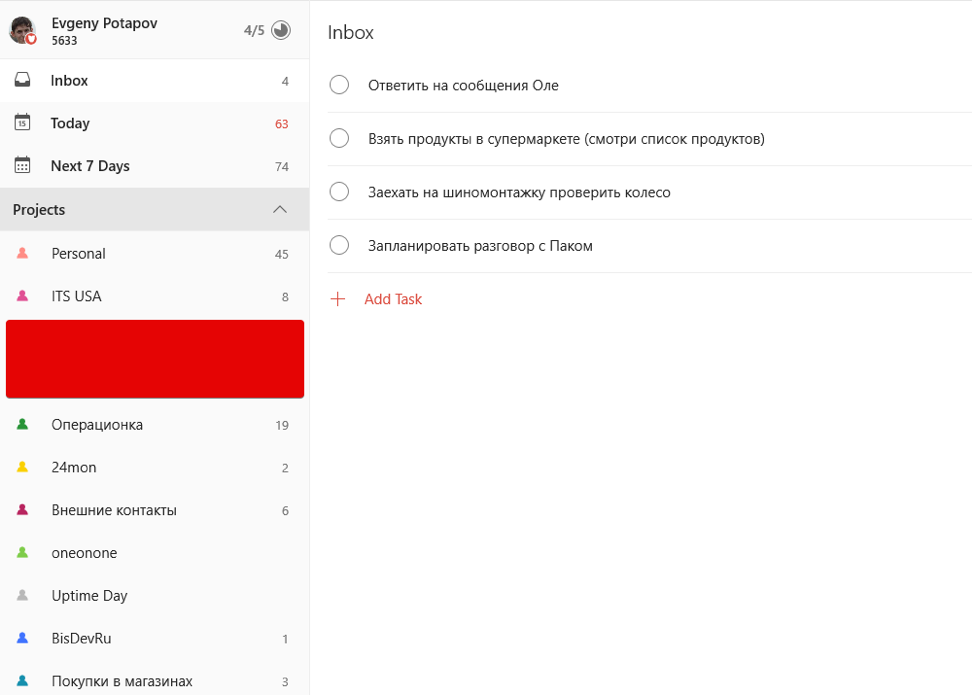This screenshot has width=972, height=695.
Task: Click the Покупки в магазинах teal icon
Action: click(x=22, y=681)
